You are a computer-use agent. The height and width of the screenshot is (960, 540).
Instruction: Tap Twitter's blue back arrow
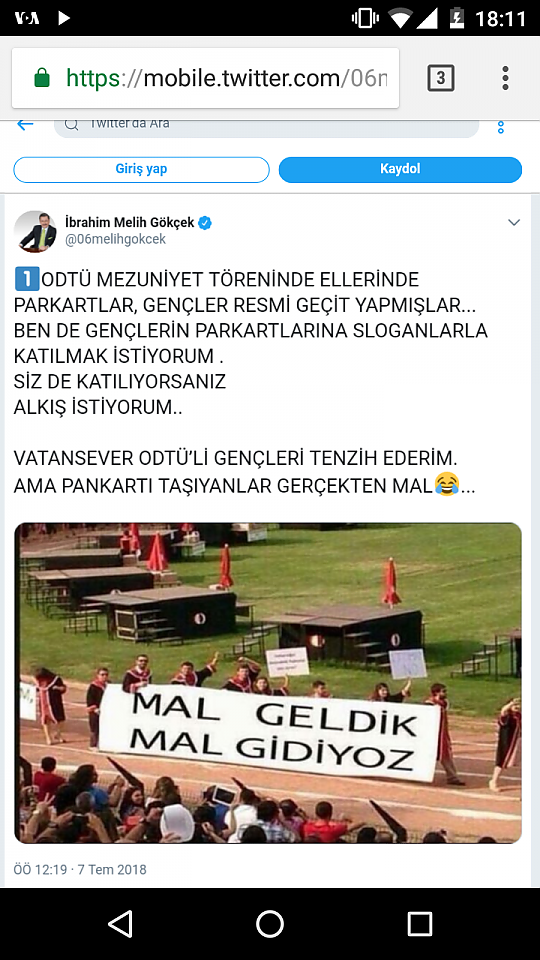coord(25,124)
